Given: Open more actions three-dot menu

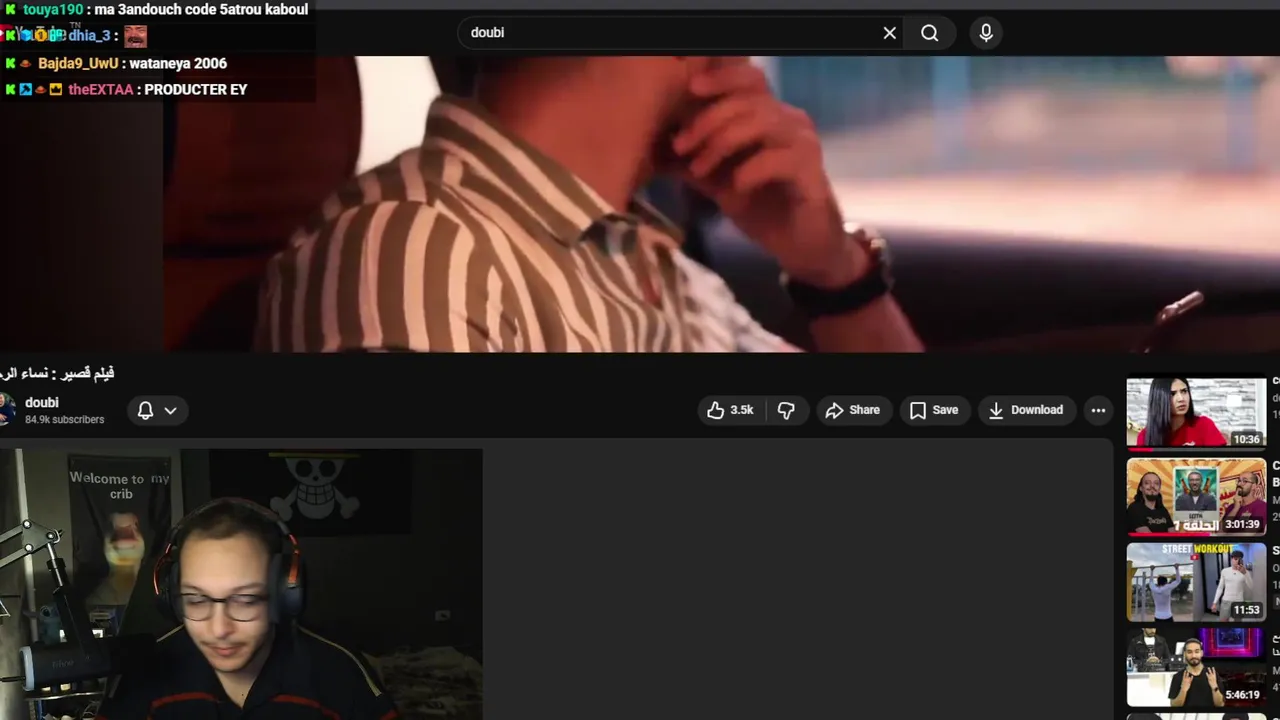Looking at the screenshot, I should point(1098,410).
